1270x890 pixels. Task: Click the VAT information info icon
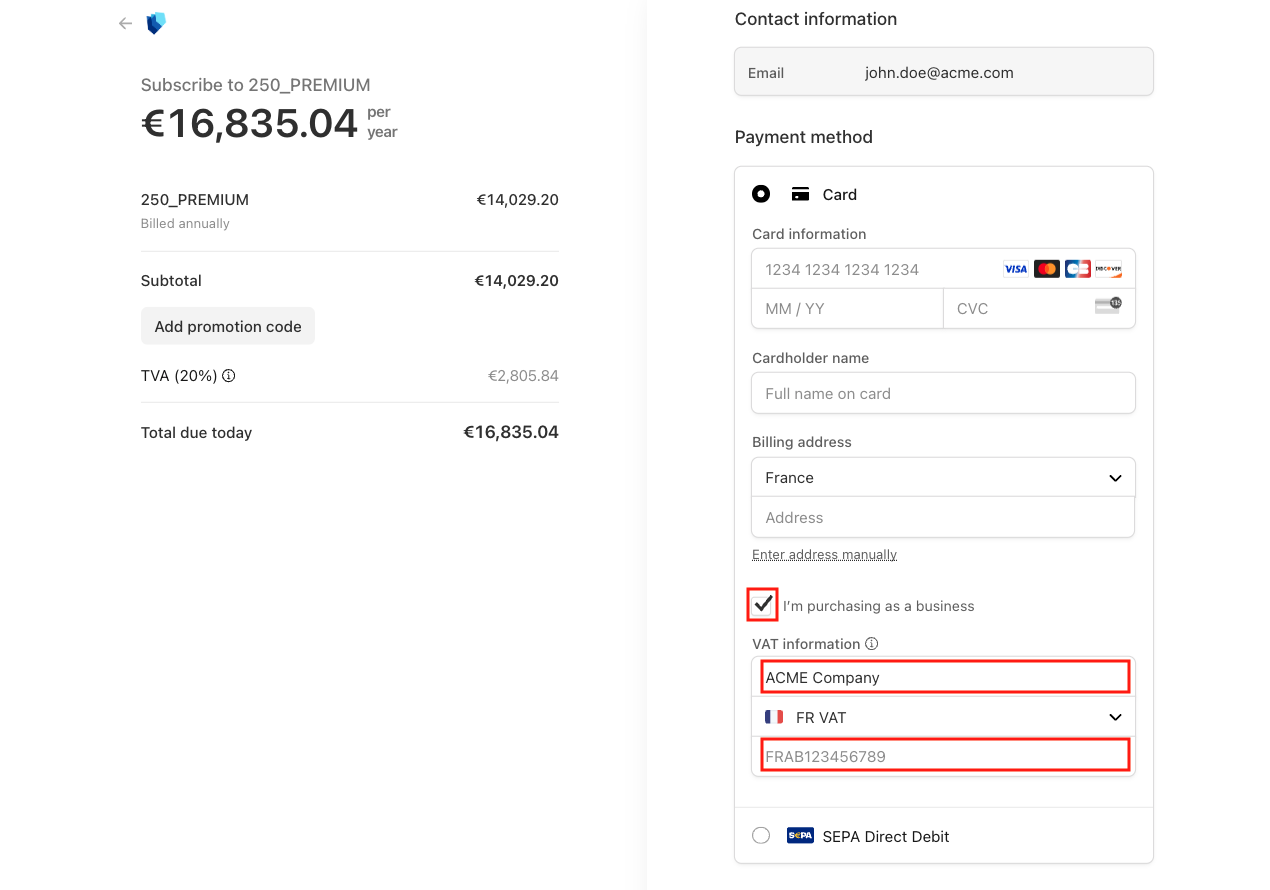point(872,644)
